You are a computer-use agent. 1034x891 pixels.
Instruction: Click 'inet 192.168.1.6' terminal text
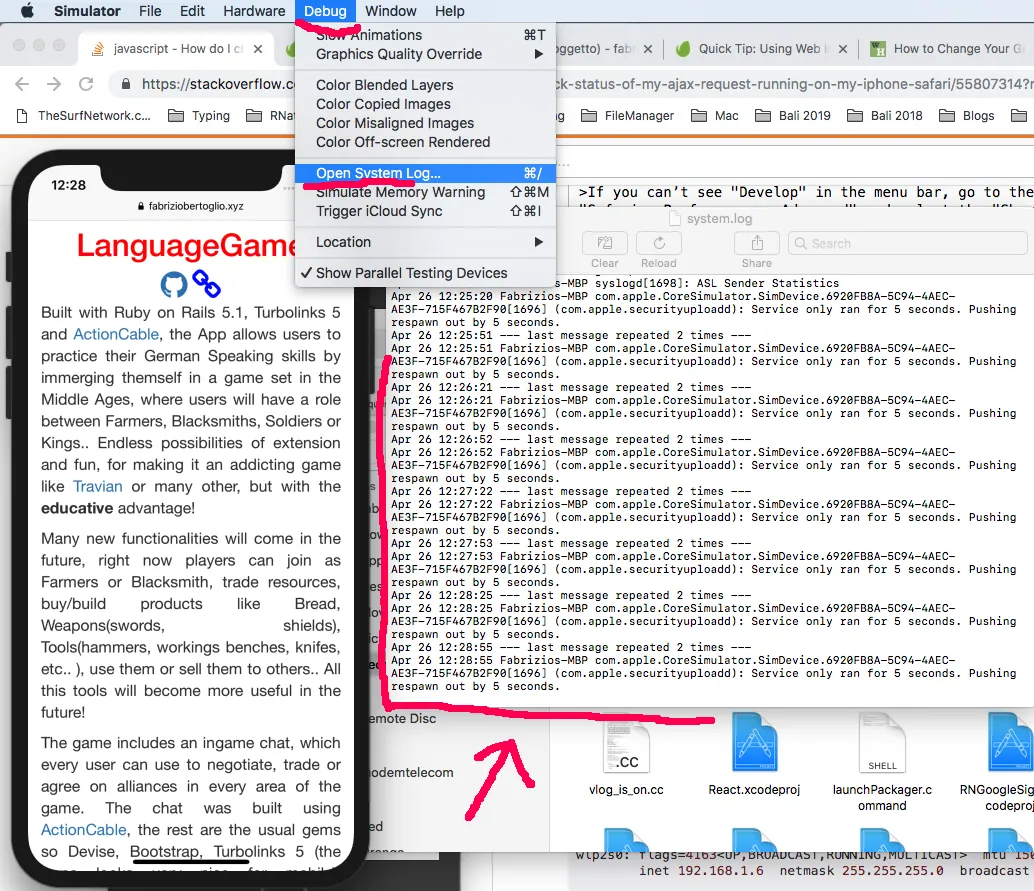(701, 871)
